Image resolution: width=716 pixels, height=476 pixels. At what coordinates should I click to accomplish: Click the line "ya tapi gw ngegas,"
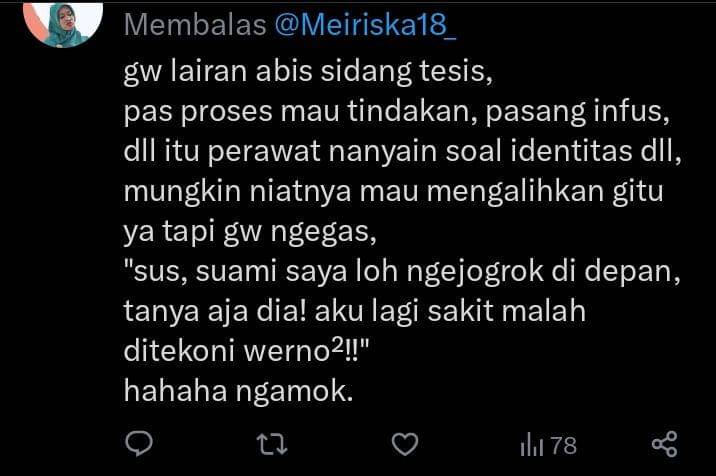[x=250, y=232]
